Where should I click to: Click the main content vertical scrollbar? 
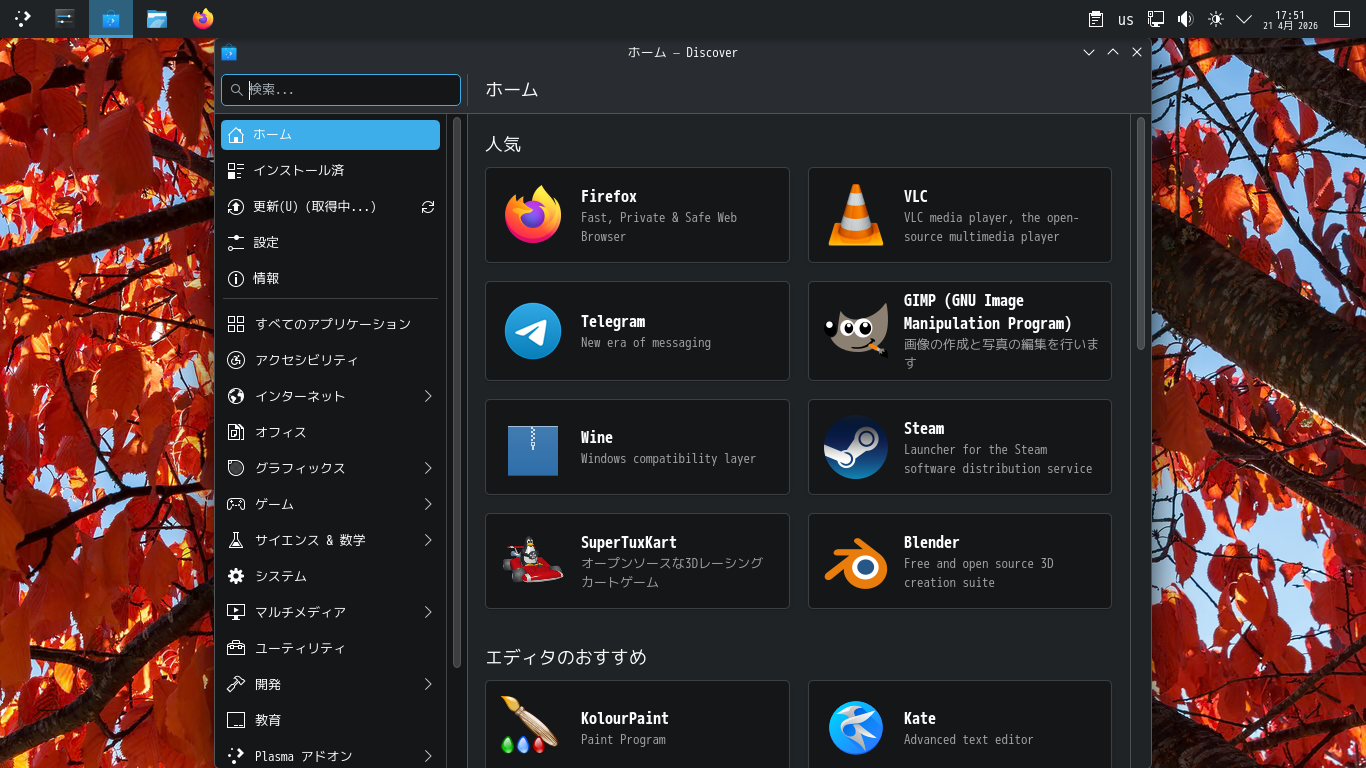[x=1141, y=234]
